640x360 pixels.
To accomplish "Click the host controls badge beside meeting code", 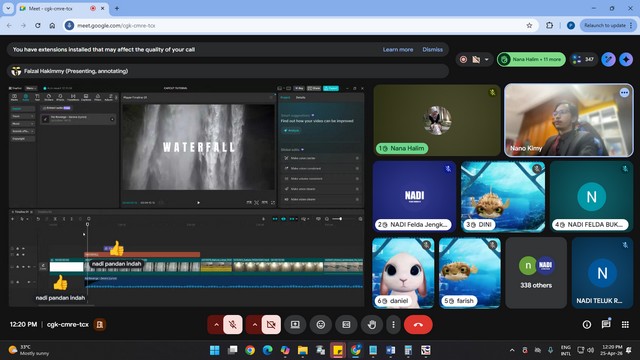I will (x=100, y=324).
